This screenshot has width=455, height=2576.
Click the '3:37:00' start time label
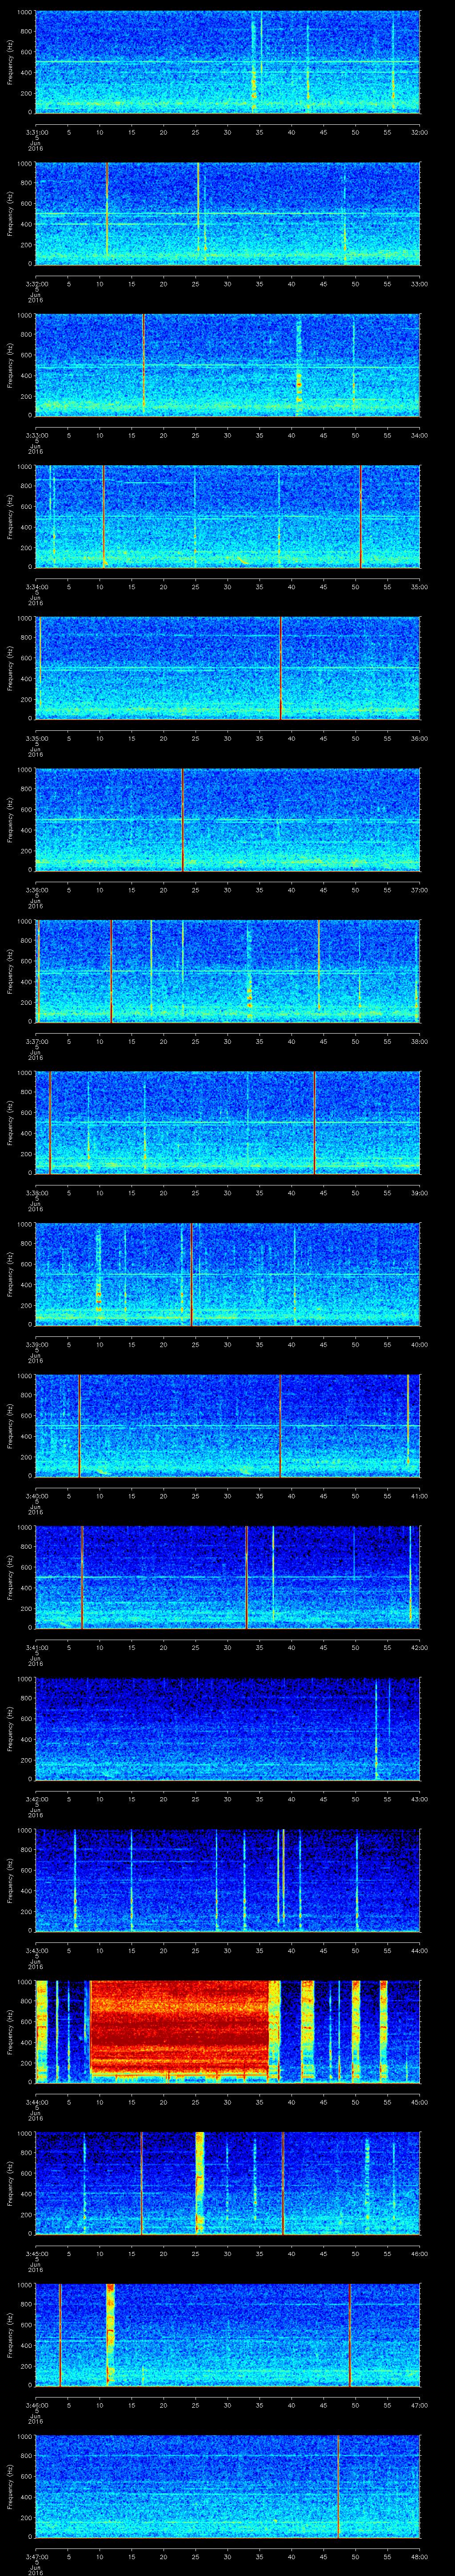tap(36, 1041)
